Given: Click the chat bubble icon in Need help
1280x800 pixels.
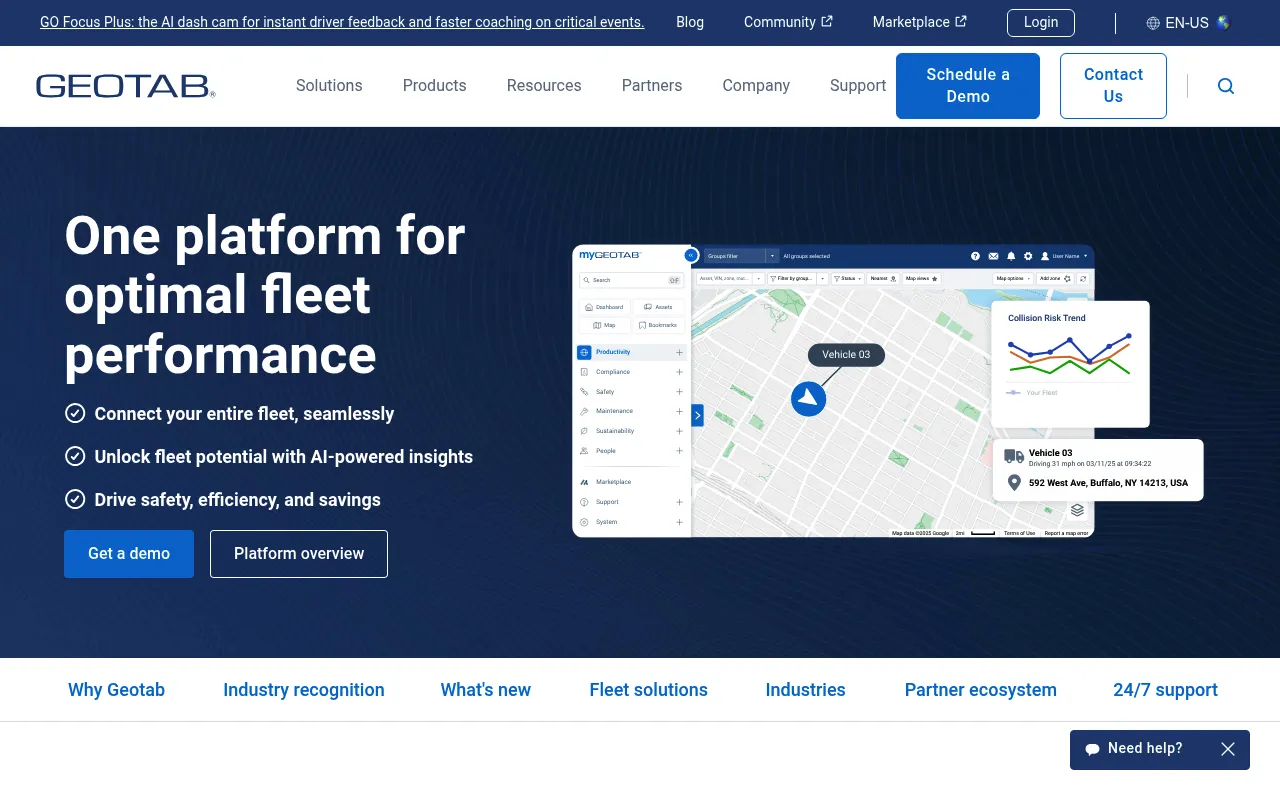Looking at the screenshot, I should (x=1094, y=749).
